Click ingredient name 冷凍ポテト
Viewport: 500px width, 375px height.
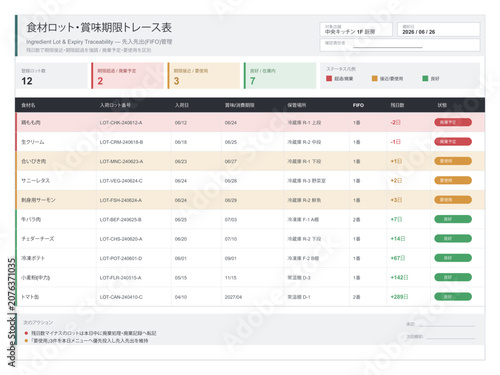[33, 258]
